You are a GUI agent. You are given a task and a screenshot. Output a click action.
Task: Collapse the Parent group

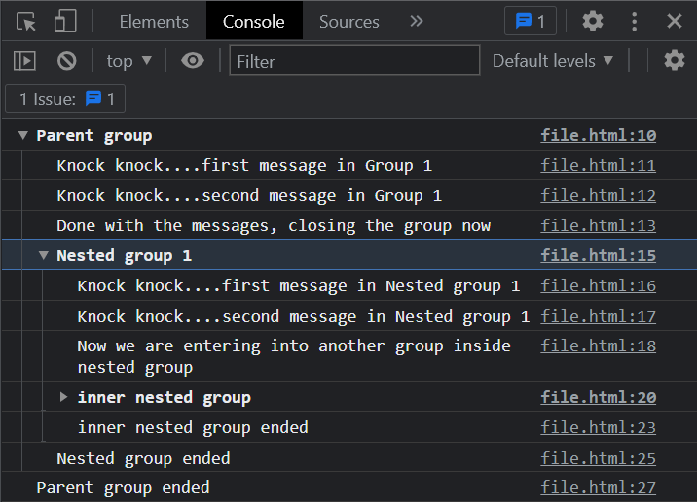[x=23, y=136]
